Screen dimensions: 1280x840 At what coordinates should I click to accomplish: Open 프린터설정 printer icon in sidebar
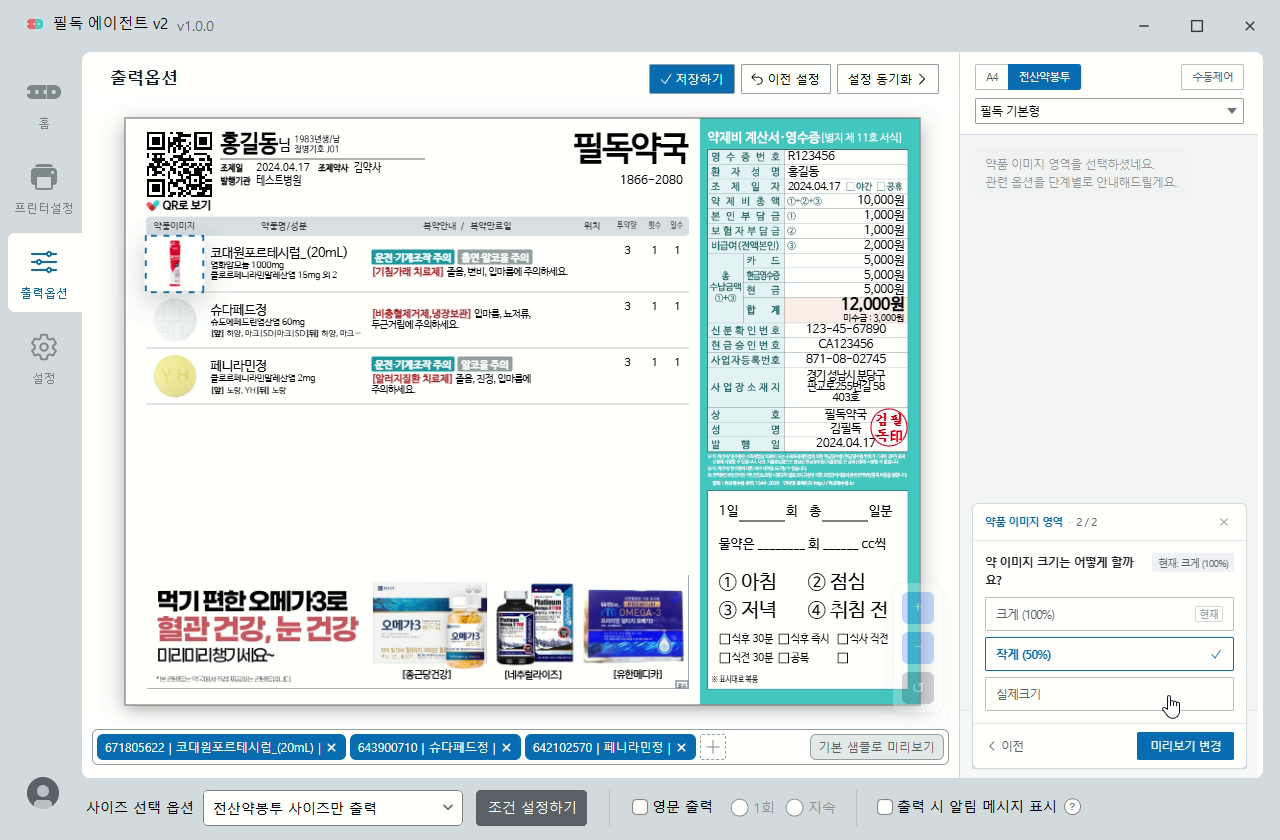click(x=43, y=177)
